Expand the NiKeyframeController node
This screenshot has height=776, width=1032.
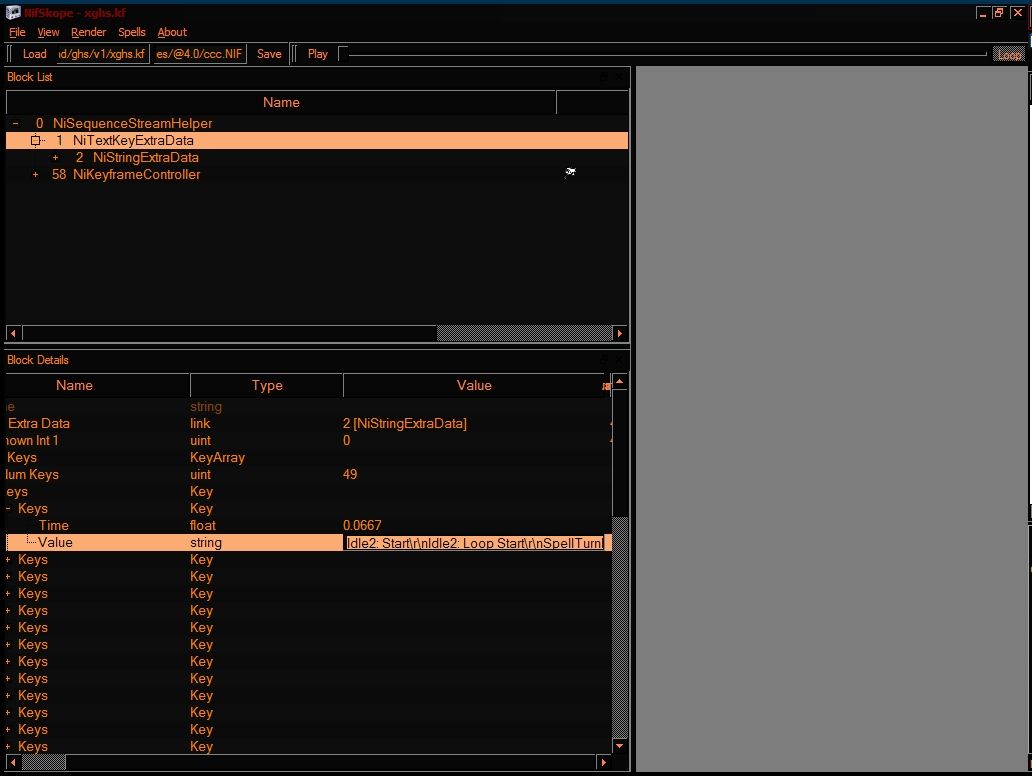pyautogui.click(x=36, y=174)
